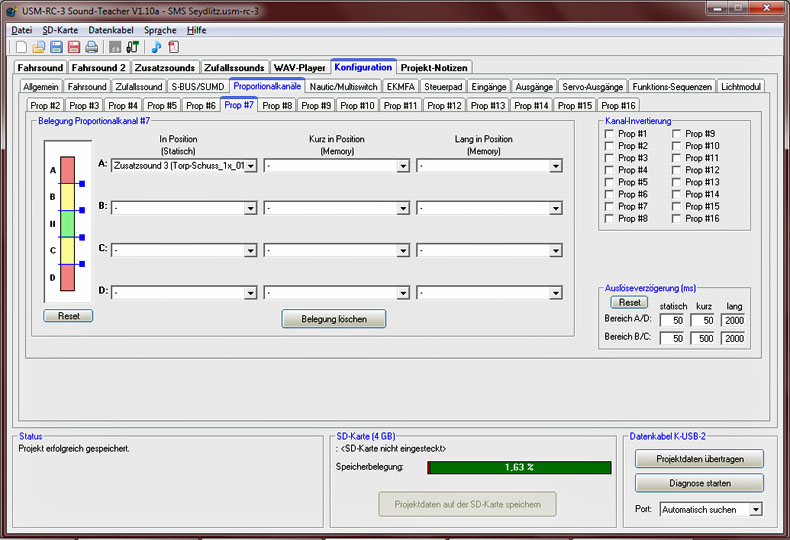Save project with the blue floppy icon
Viewport: 790px width, 540px height.
tap(56, 47)
